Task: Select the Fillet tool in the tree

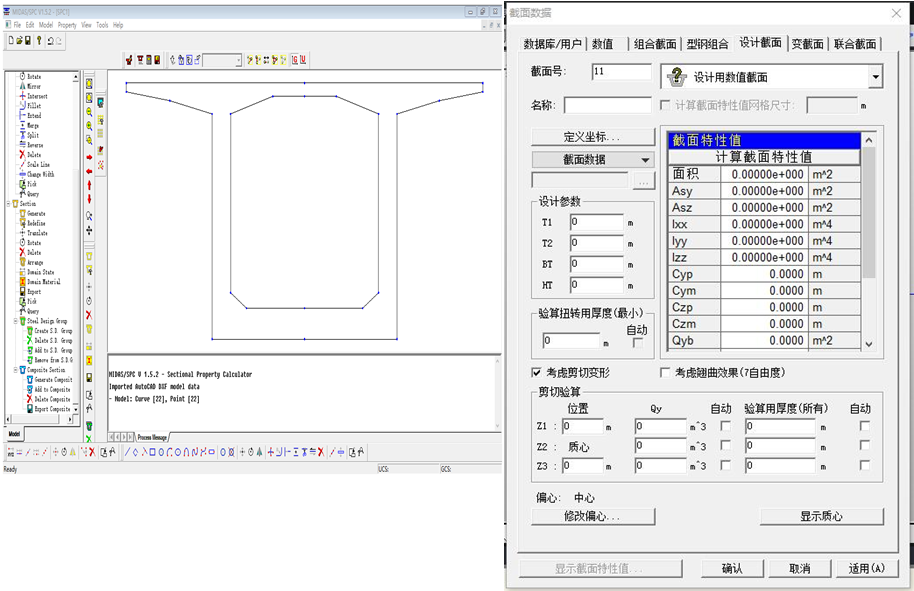Action: (x=35, y=105)
